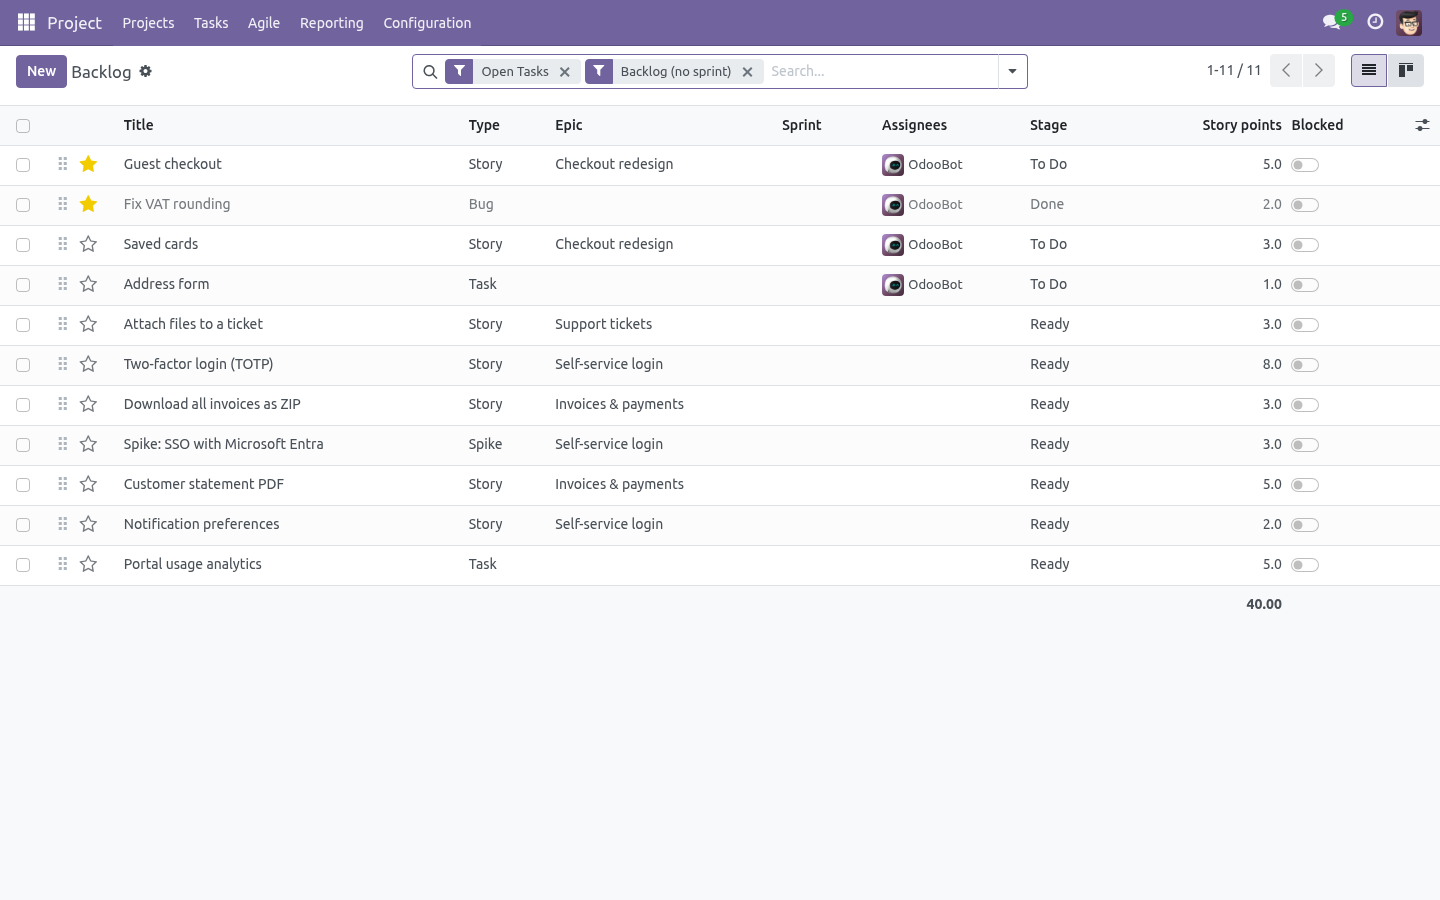1440x900 pixels.
Task: Tick the select-all header checkbox
Action: coord(23,126)
